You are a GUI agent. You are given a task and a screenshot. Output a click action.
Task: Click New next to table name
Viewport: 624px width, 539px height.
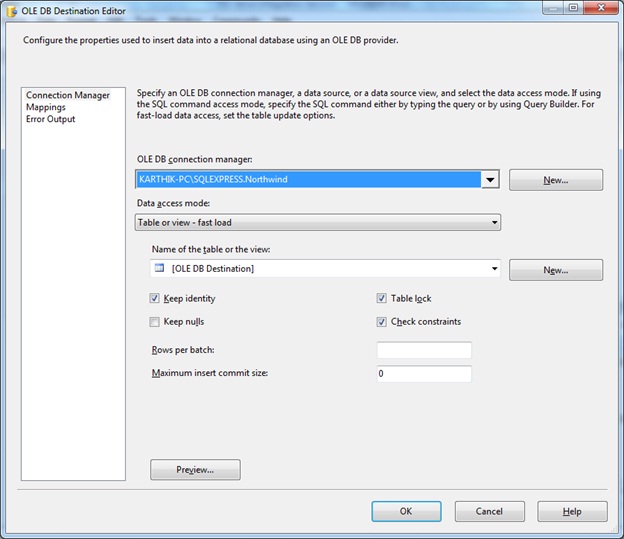point(556,270)
